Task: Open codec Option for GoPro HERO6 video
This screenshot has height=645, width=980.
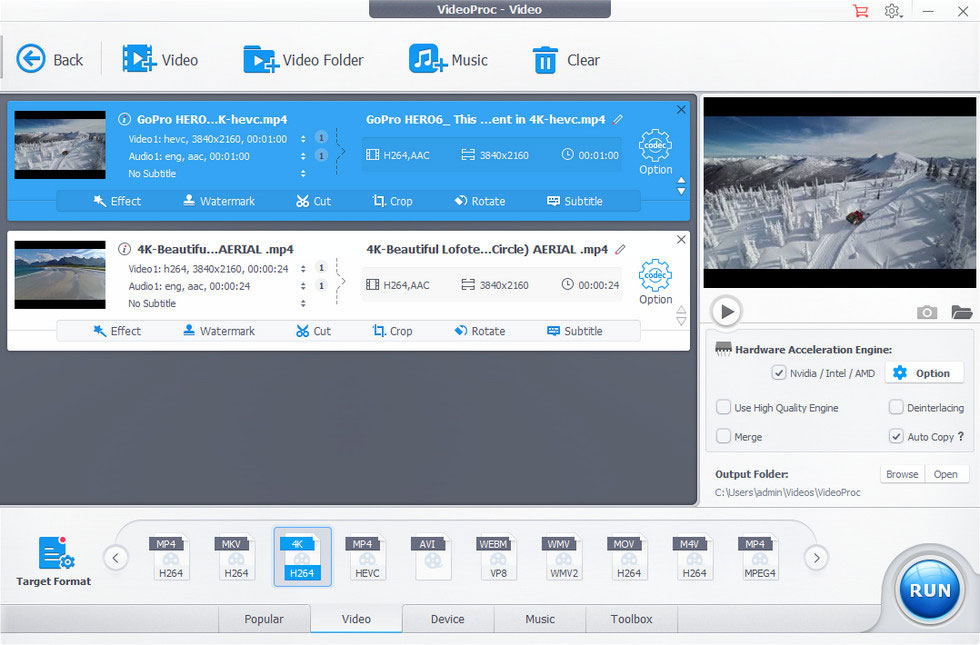Action: tap(655, 152)
